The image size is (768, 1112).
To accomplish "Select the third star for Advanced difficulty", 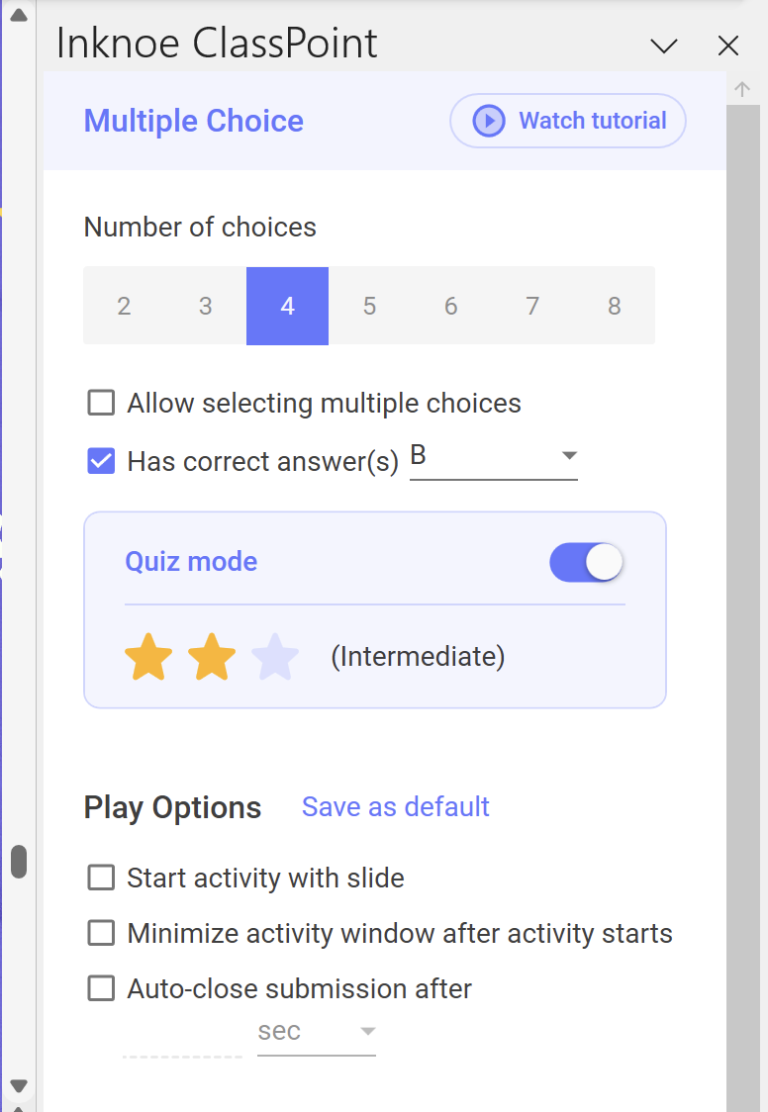I will pyautogui.click(x=274, y=657).
